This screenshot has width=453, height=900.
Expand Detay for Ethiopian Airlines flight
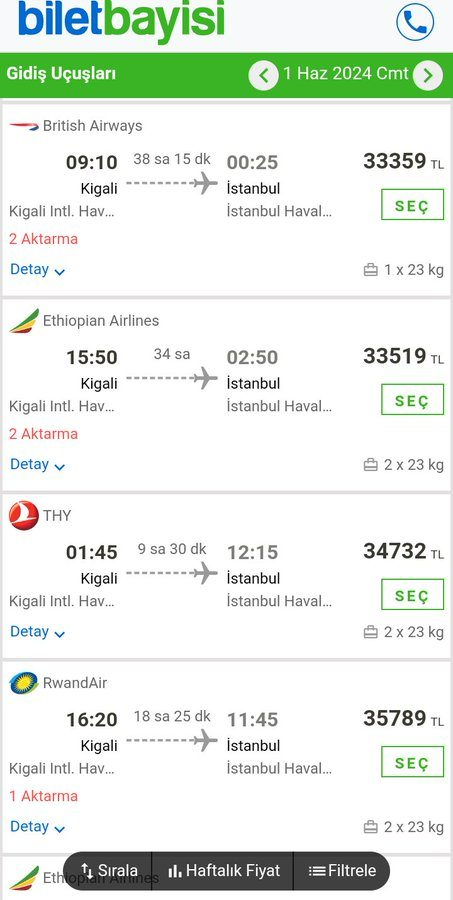[x=37, y=464]
